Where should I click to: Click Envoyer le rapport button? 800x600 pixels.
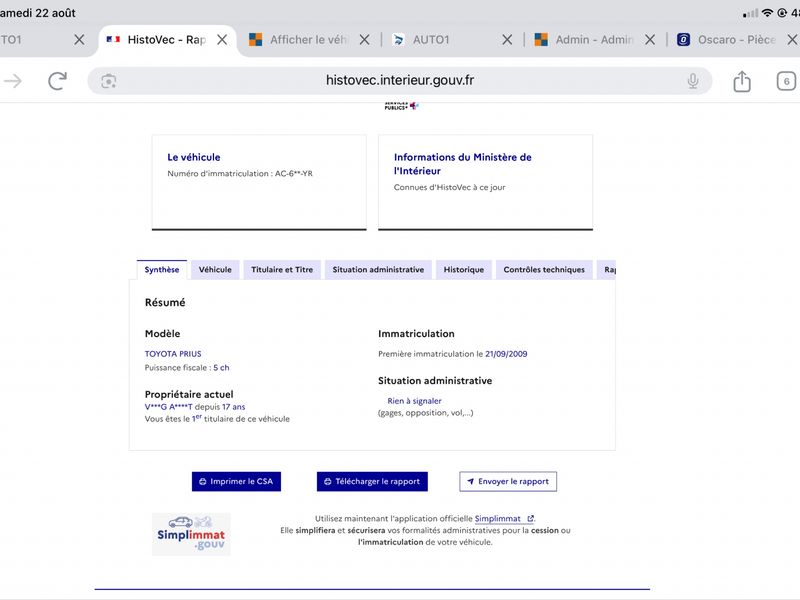508,481
